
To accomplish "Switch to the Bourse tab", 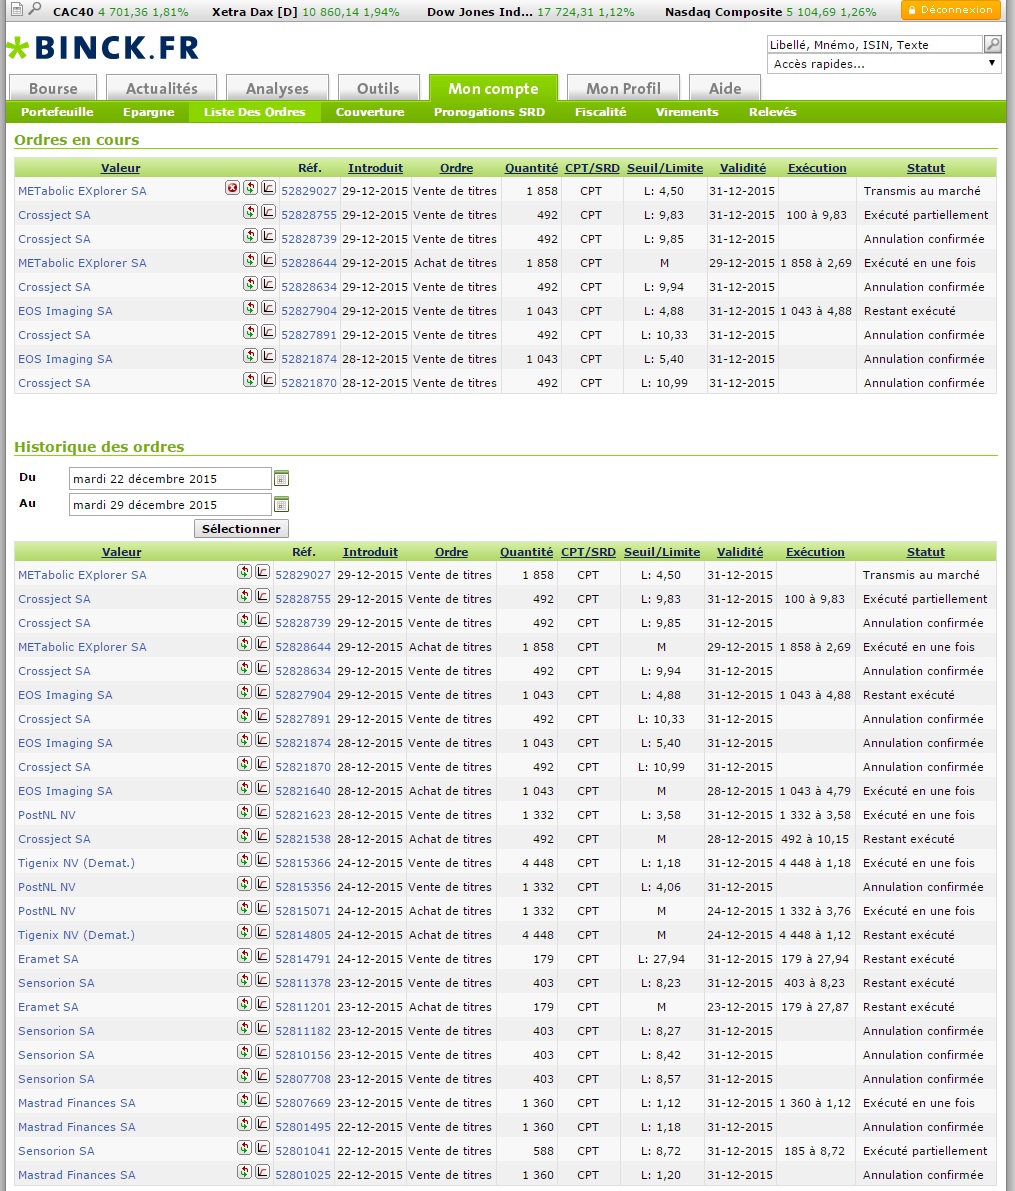I will (x=53, y=88).
